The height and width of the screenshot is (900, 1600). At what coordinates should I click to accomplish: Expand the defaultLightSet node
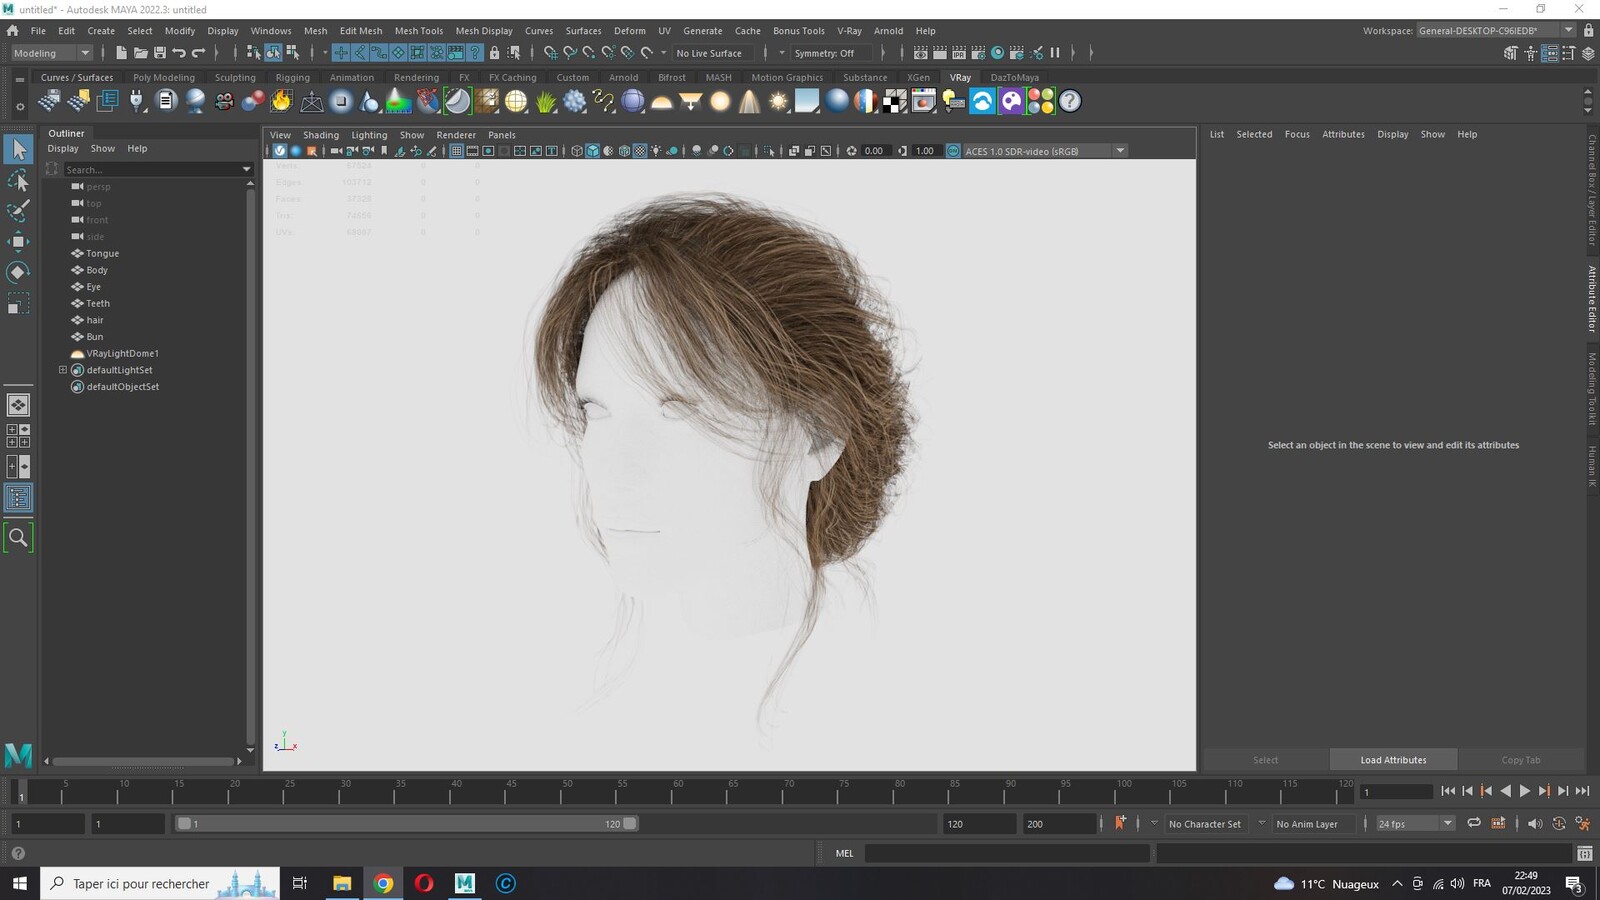click(63, 370)
